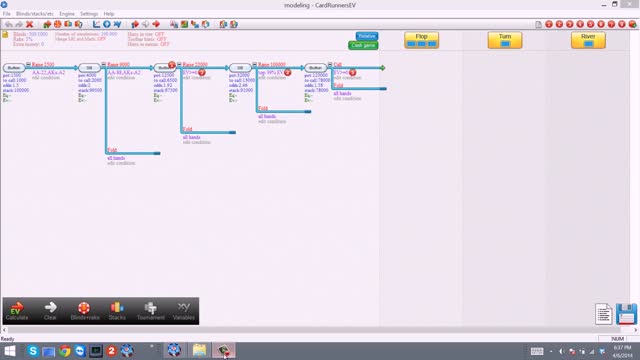Toggle the Cash game button
Viewport: 640px width, 360px height.
(x=363, y=45)
